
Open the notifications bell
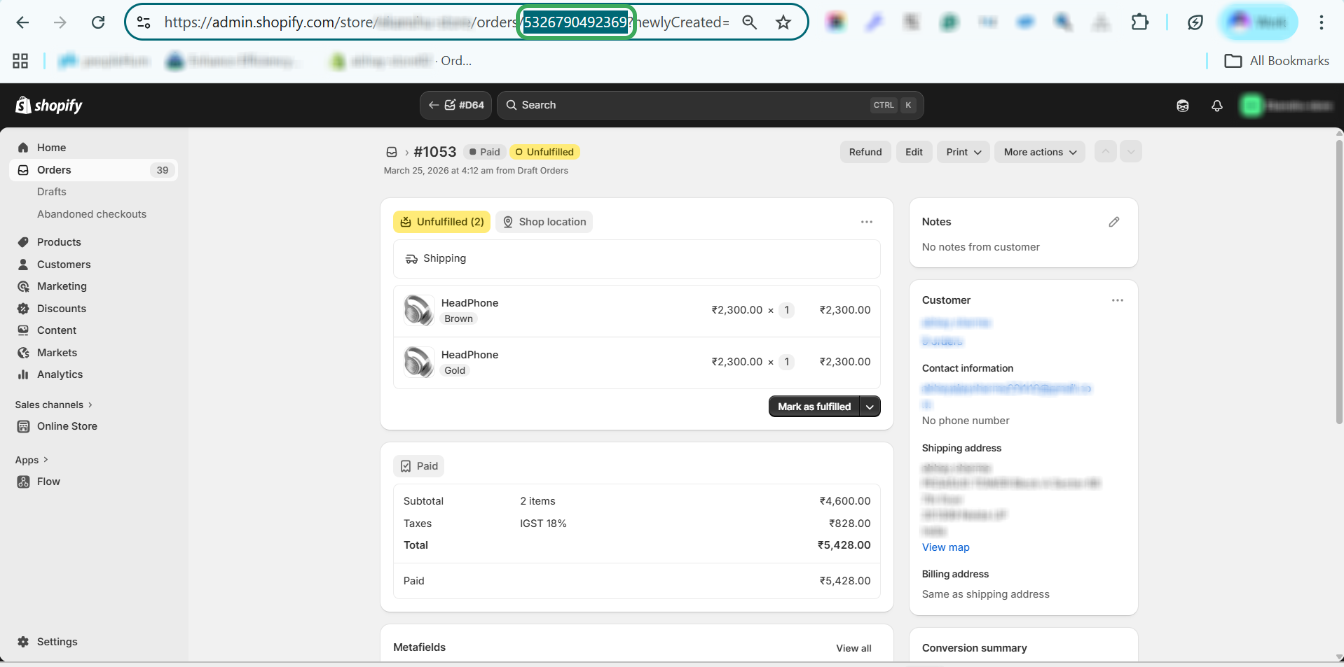(1217, 105)
